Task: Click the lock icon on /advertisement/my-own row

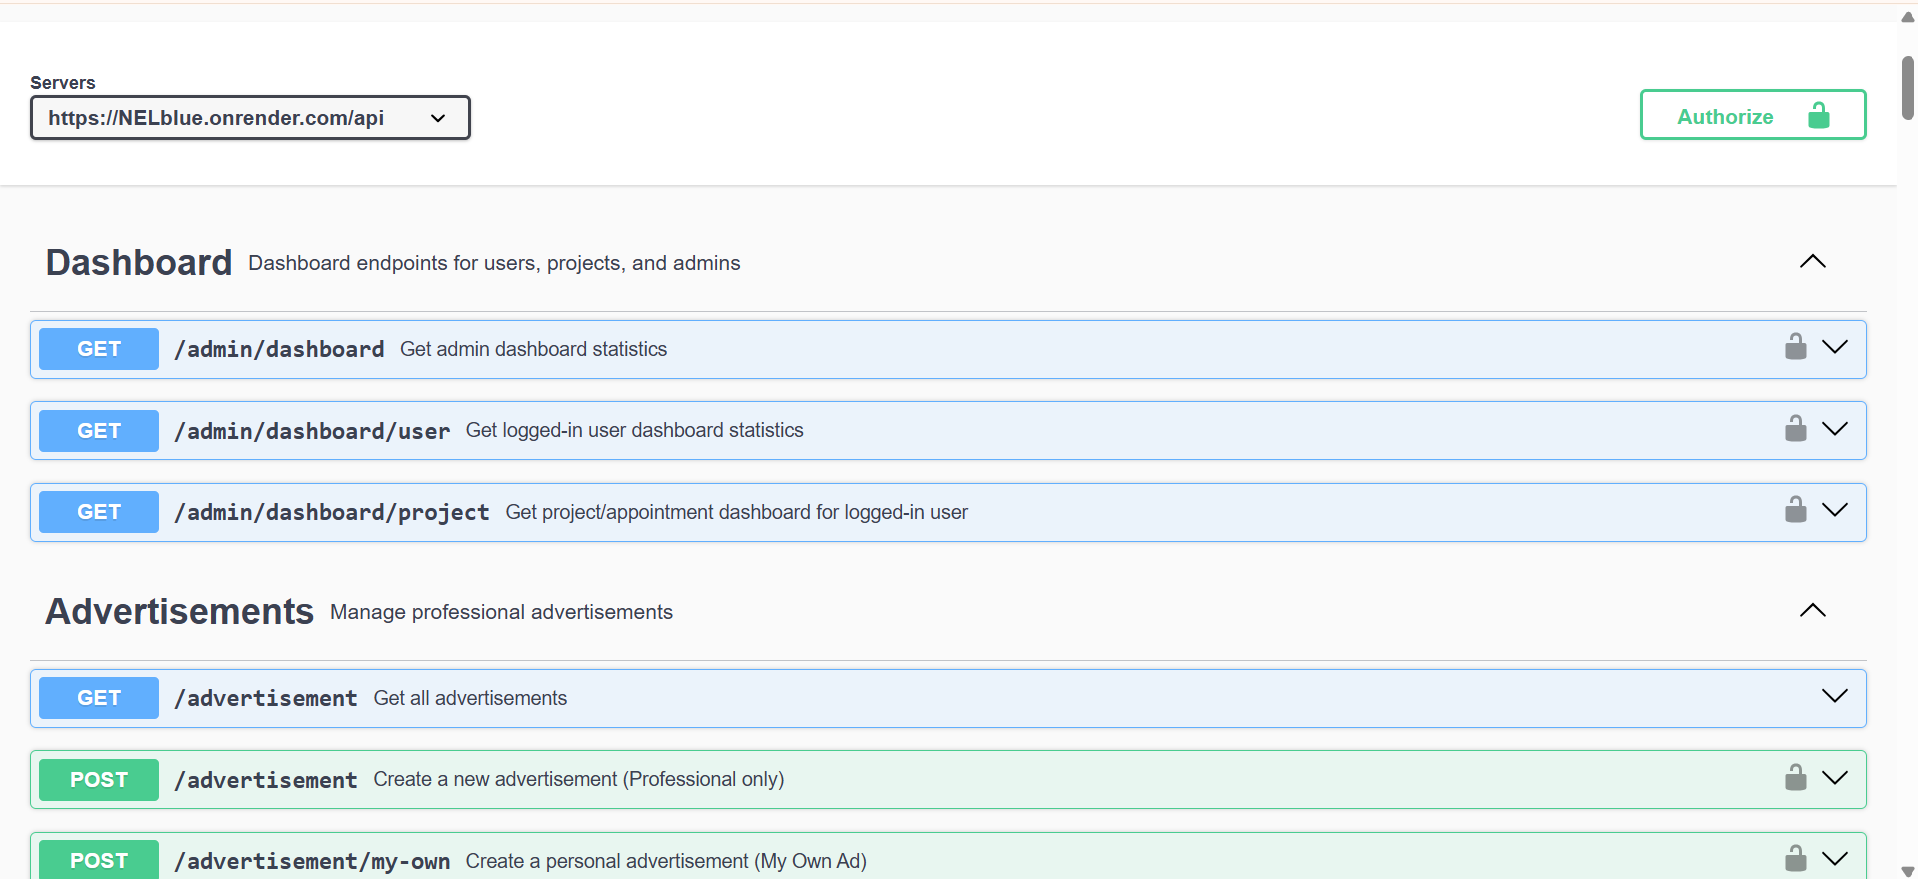Action: point(1795,859)
